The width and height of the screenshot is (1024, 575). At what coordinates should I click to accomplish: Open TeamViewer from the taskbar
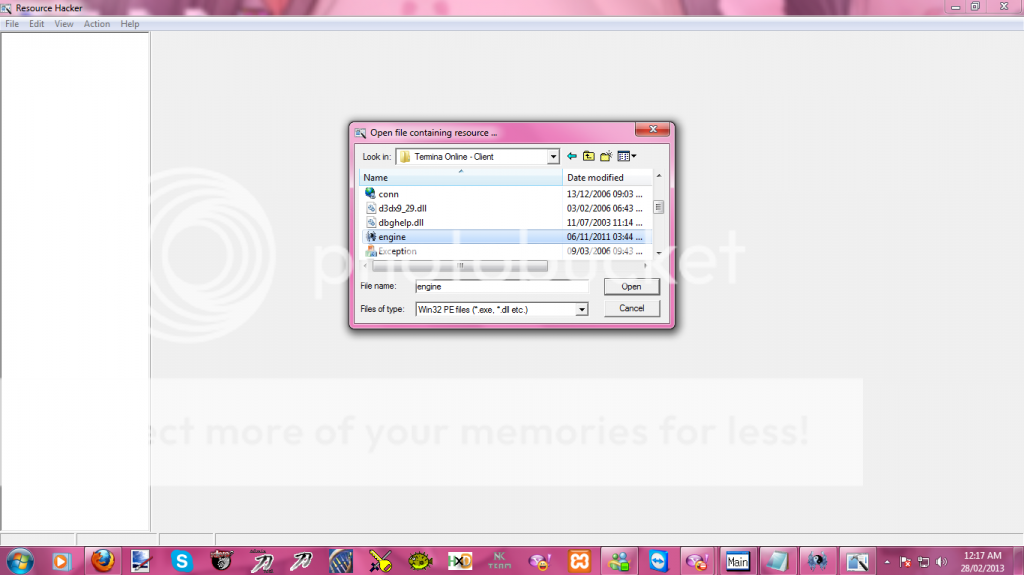coord(657,560)
